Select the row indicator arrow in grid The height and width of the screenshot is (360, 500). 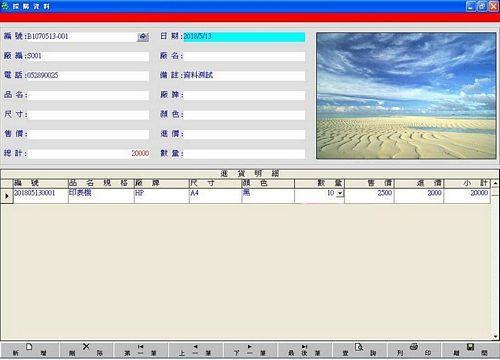(x=7, y=196)
